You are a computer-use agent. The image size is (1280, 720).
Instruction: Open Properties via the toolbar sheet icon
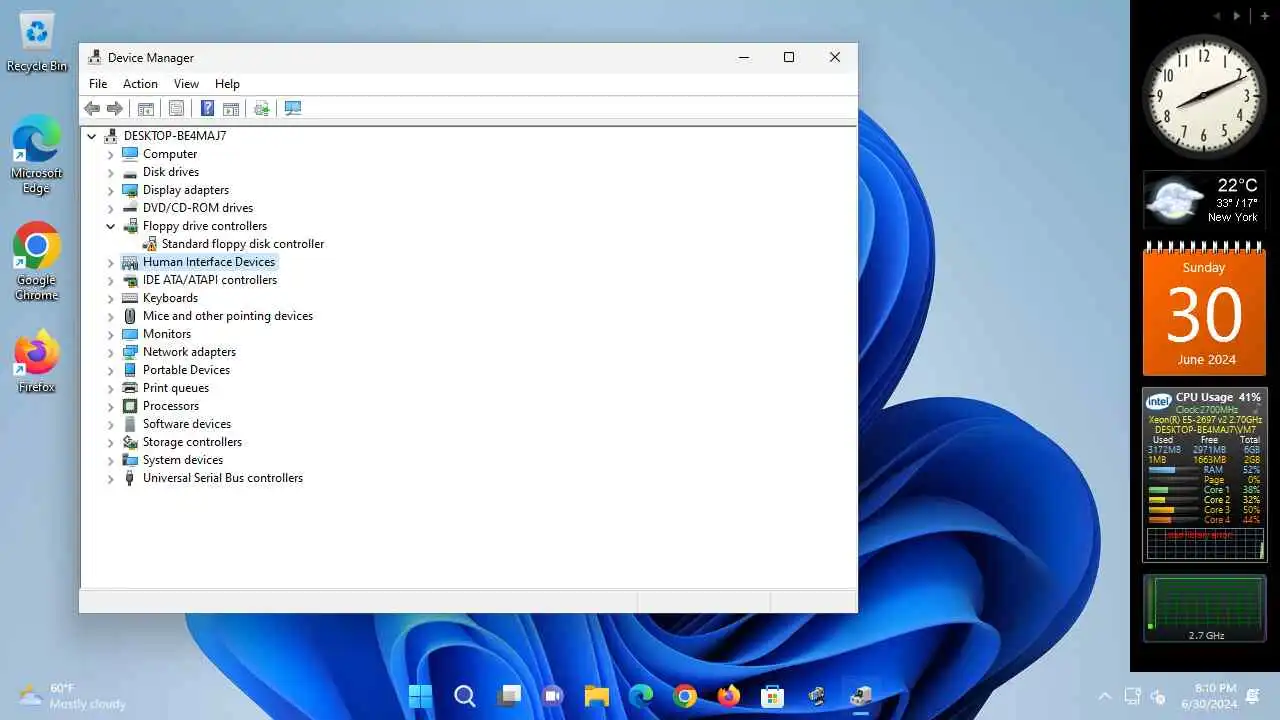tap(176, 108)
